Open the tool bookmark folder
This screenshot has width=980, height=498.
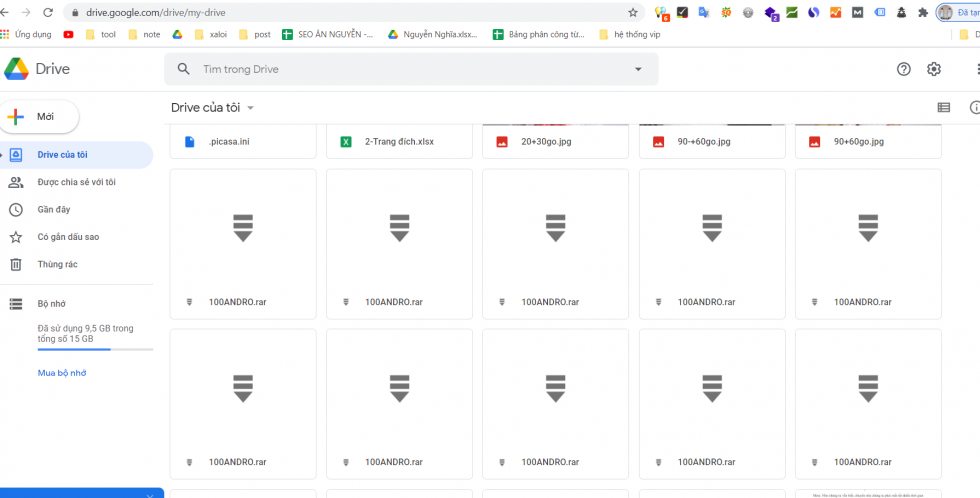pos(100,35)
